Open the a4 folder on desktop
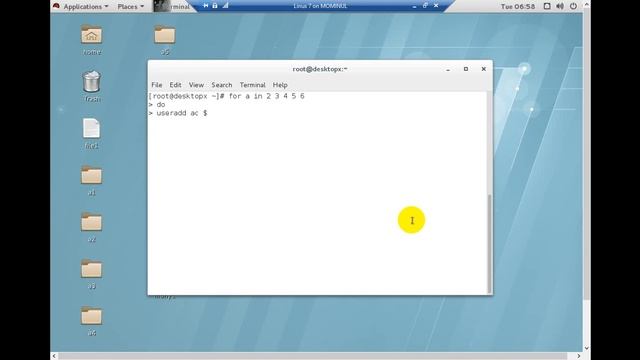640x360 pixels. pyautogui.click(x=91, y=316)
